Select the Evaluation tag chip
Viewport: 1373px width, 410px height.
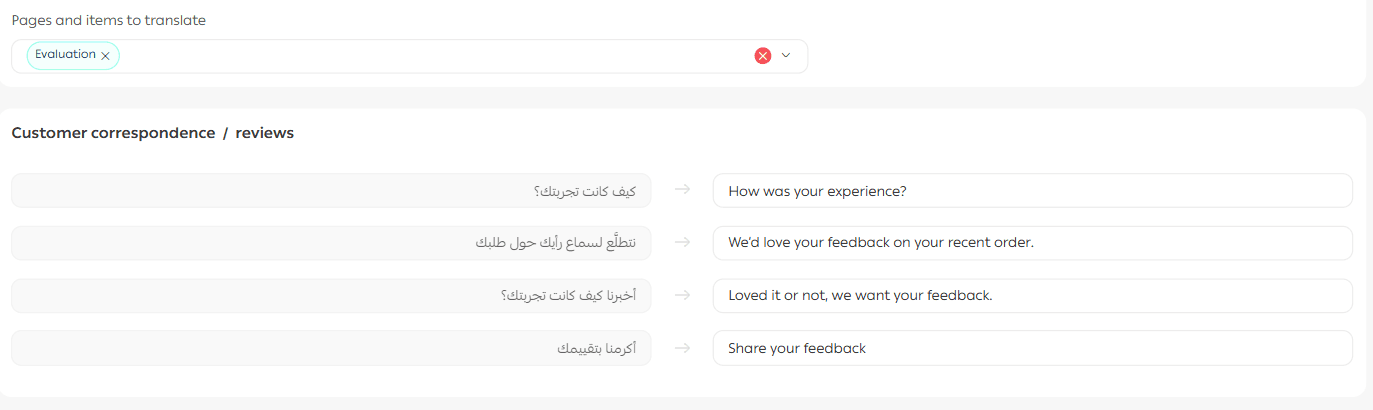(x=65, y=55)
